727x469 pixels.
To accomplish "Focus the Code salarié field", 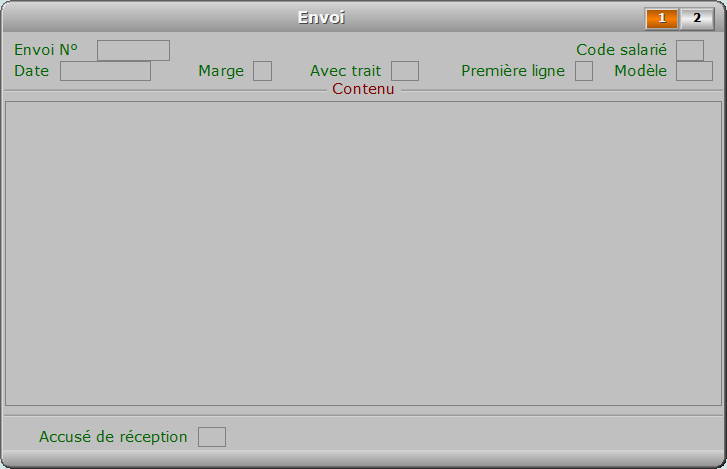I will (x=690, y=51).
